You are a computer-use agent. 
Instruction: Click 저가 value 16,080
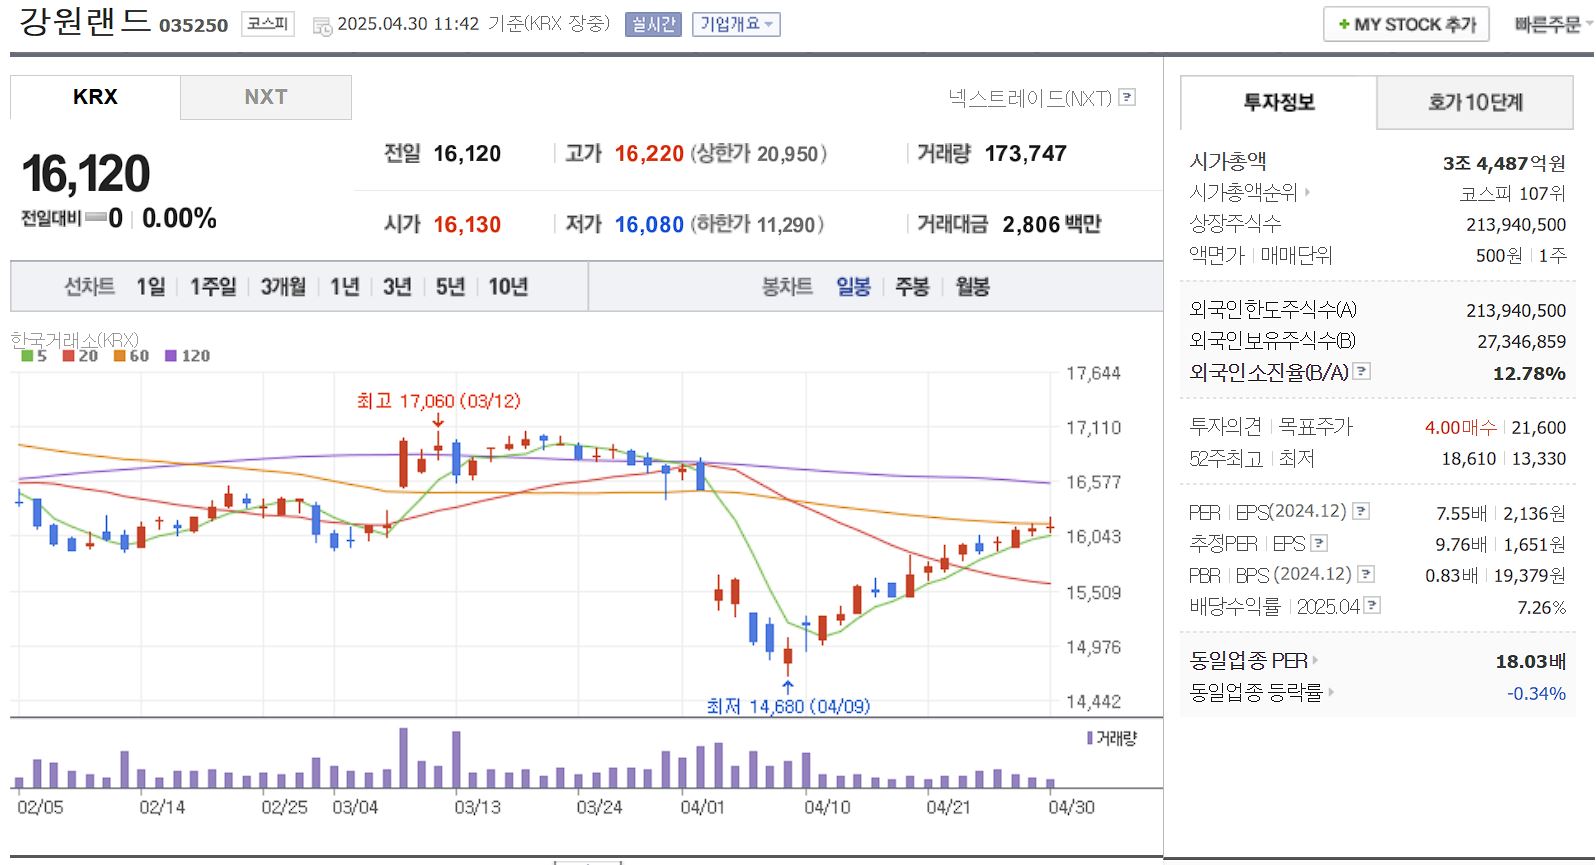click(x=649, y=225)
